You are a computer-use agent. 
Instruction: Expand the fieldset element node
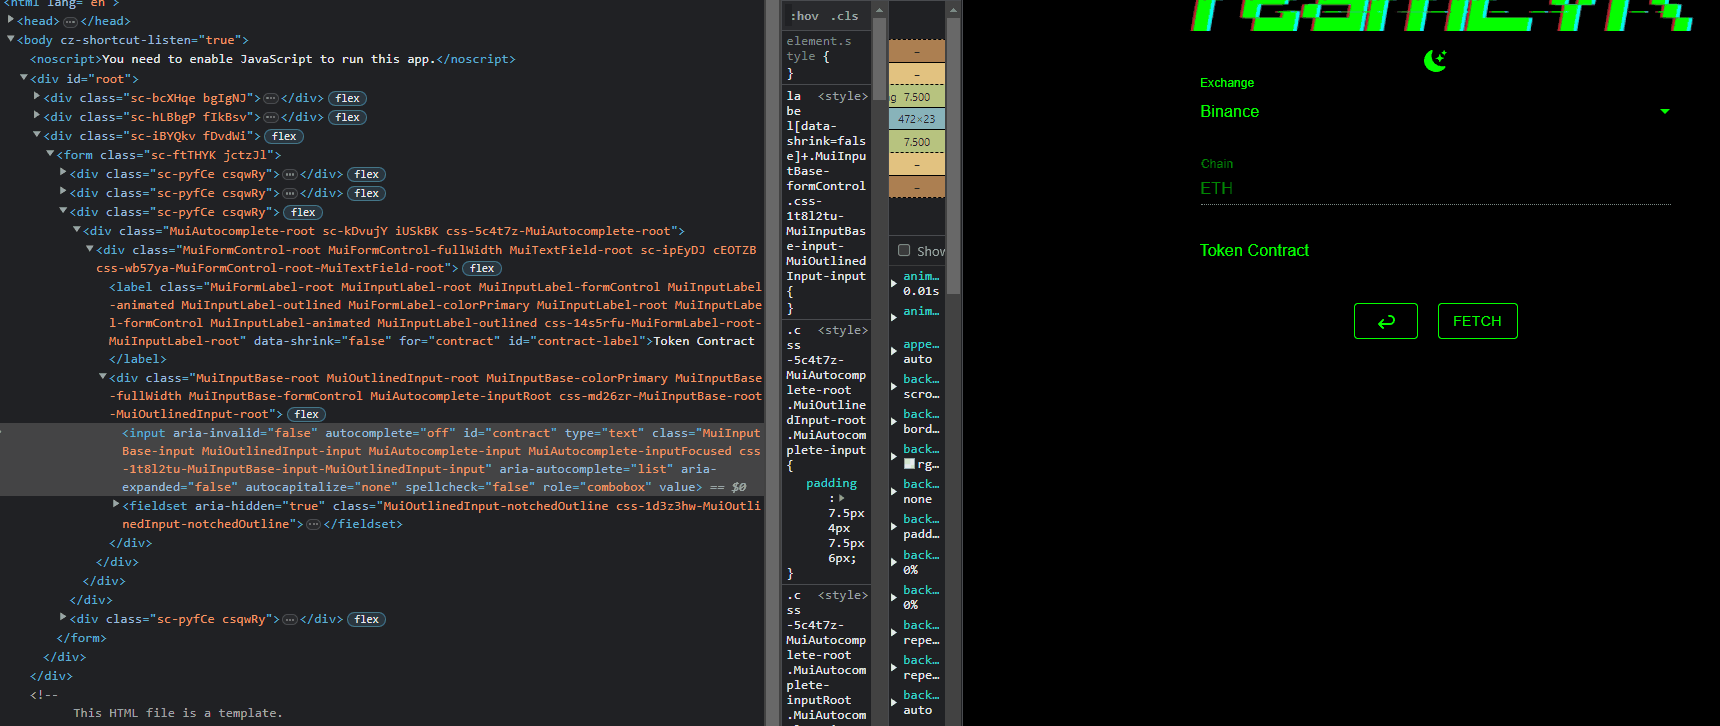(x=116, y=506)
